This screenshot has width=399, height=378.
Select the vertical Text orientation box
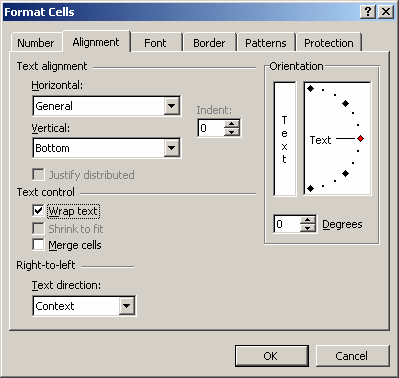pyautogui.click(x=285, y=139)
